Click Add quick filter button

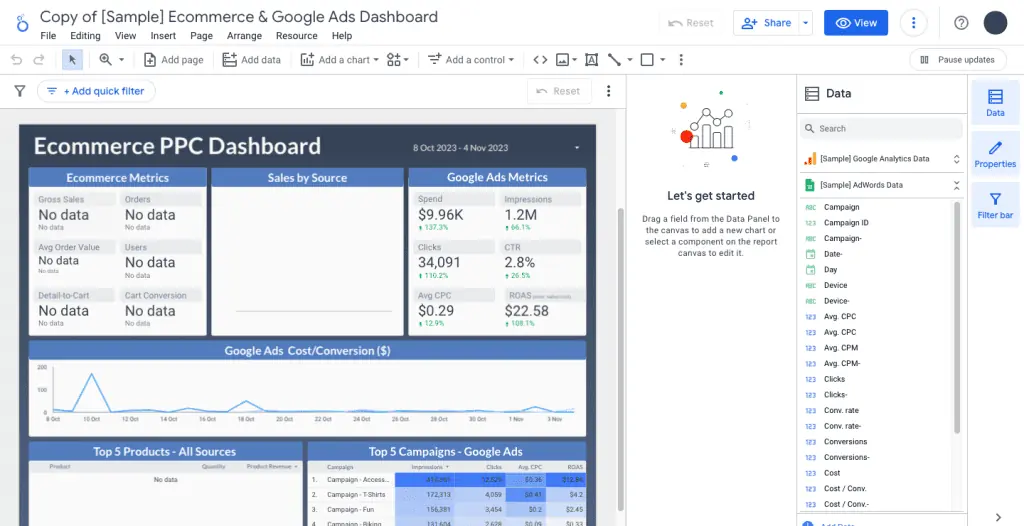click(96, 91)
